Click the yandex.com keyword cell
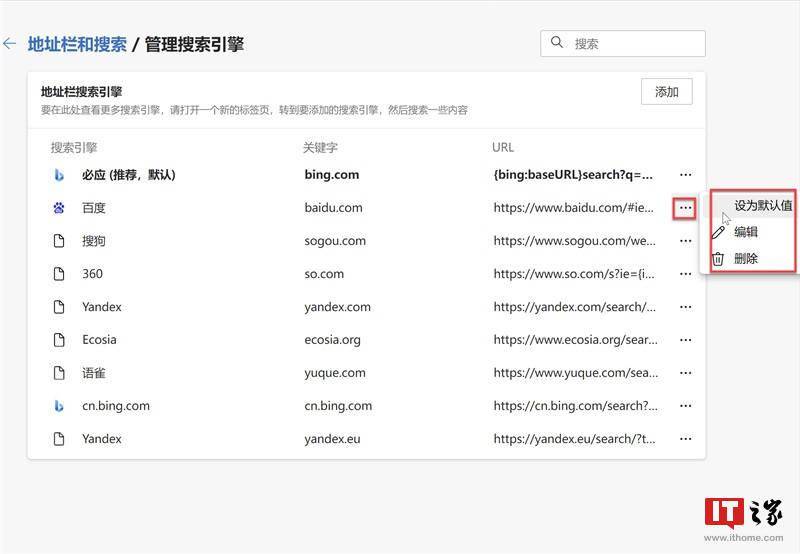The height and width of the screenshot is (554, 800). tap(338, 307)
